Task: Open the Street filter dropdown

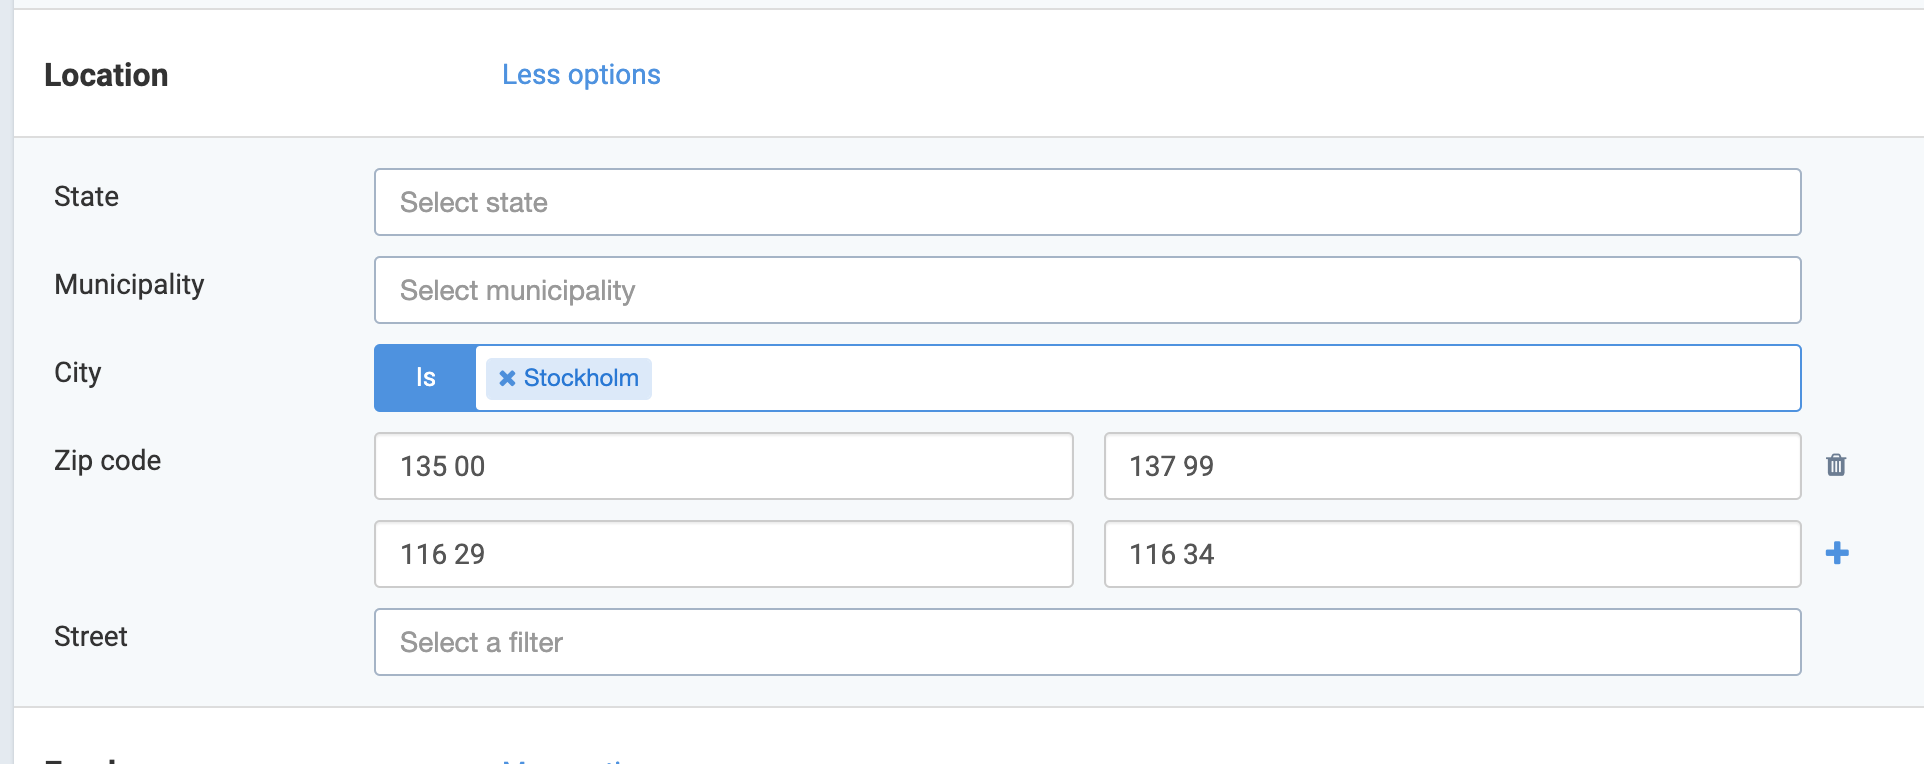Action: (1087, 642)
